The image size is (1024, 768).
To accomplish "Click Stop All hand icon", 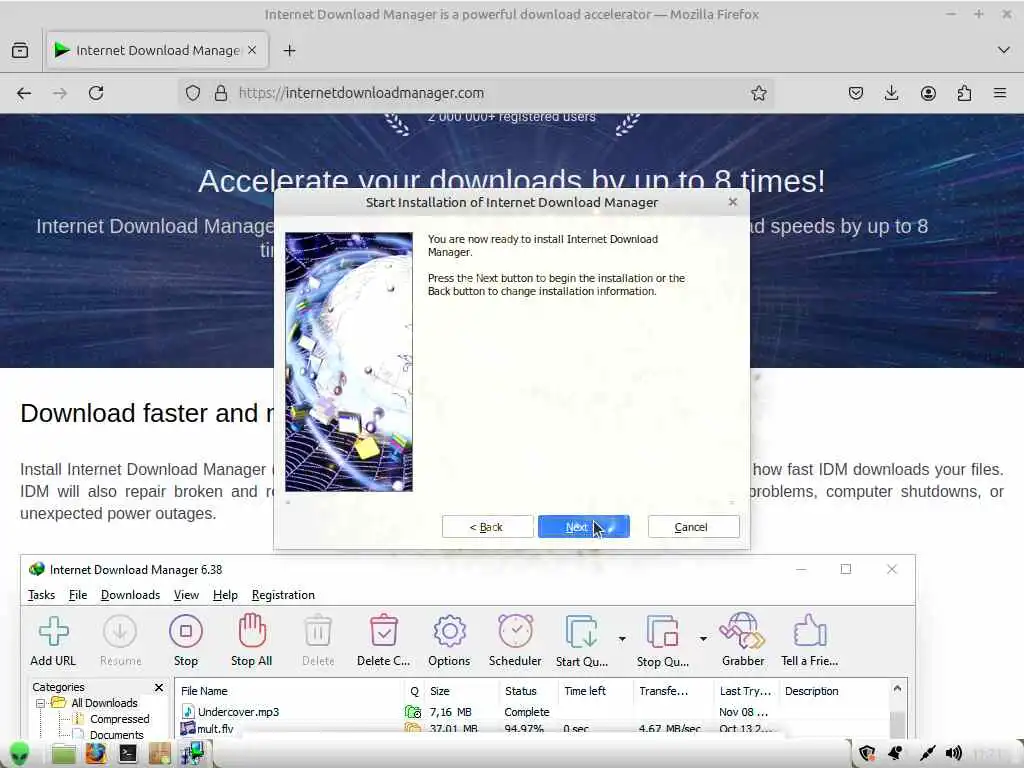I will point(252,641).
